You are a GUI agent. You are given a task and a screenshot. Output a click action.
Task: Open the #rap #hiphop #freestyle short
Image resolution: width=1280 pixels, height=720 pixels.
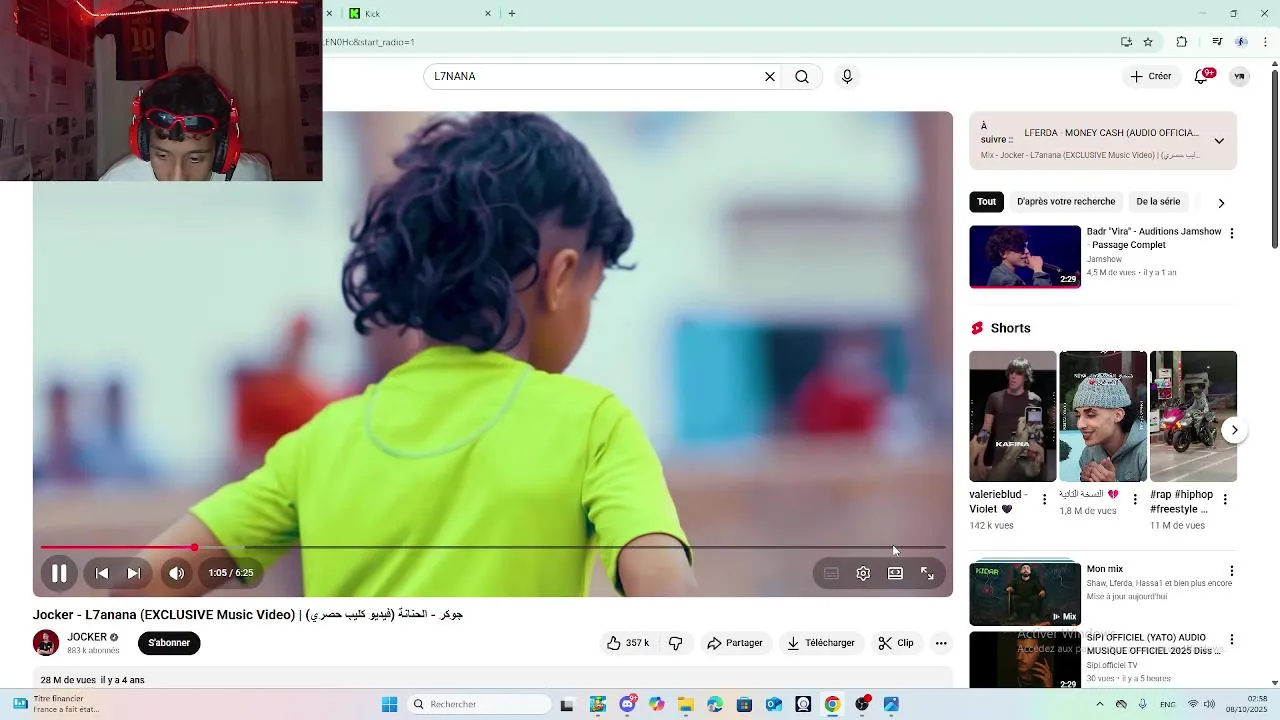tap(1193, 416)
